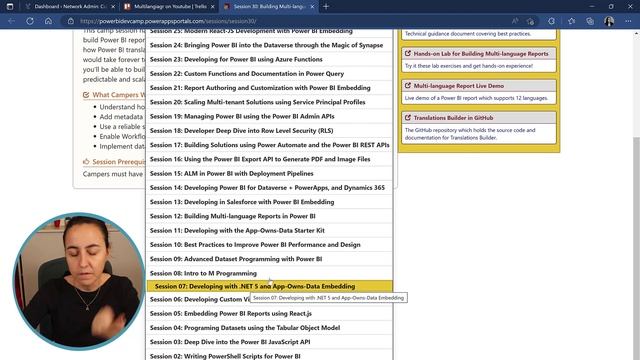Open Session 05: Embedding Reports using React.js

(269, 313)
